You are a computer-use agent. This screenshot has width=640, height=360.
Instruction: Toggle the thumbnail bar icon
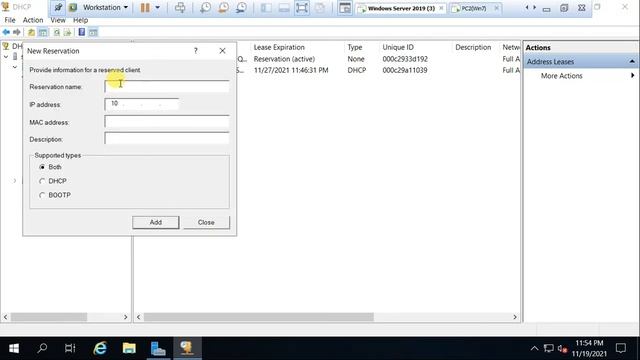284,8
